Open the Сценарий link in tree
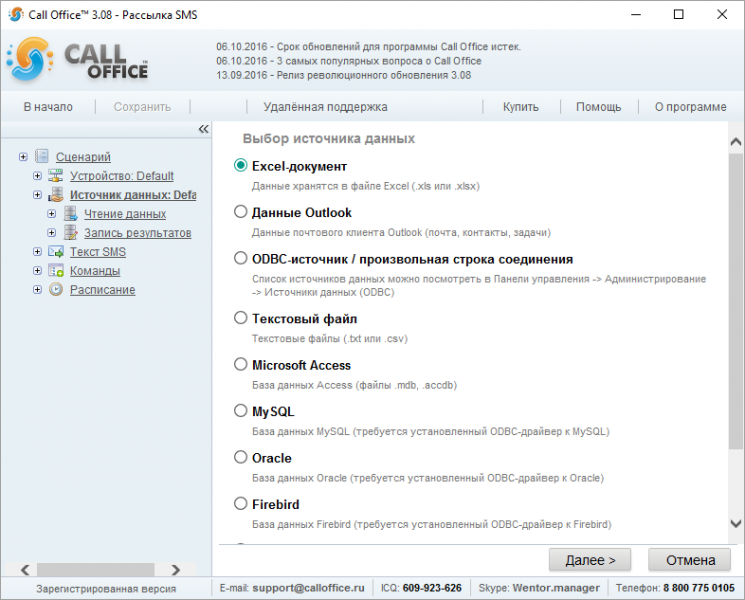Viewport: 745px width, 600px height. point(83,157)
